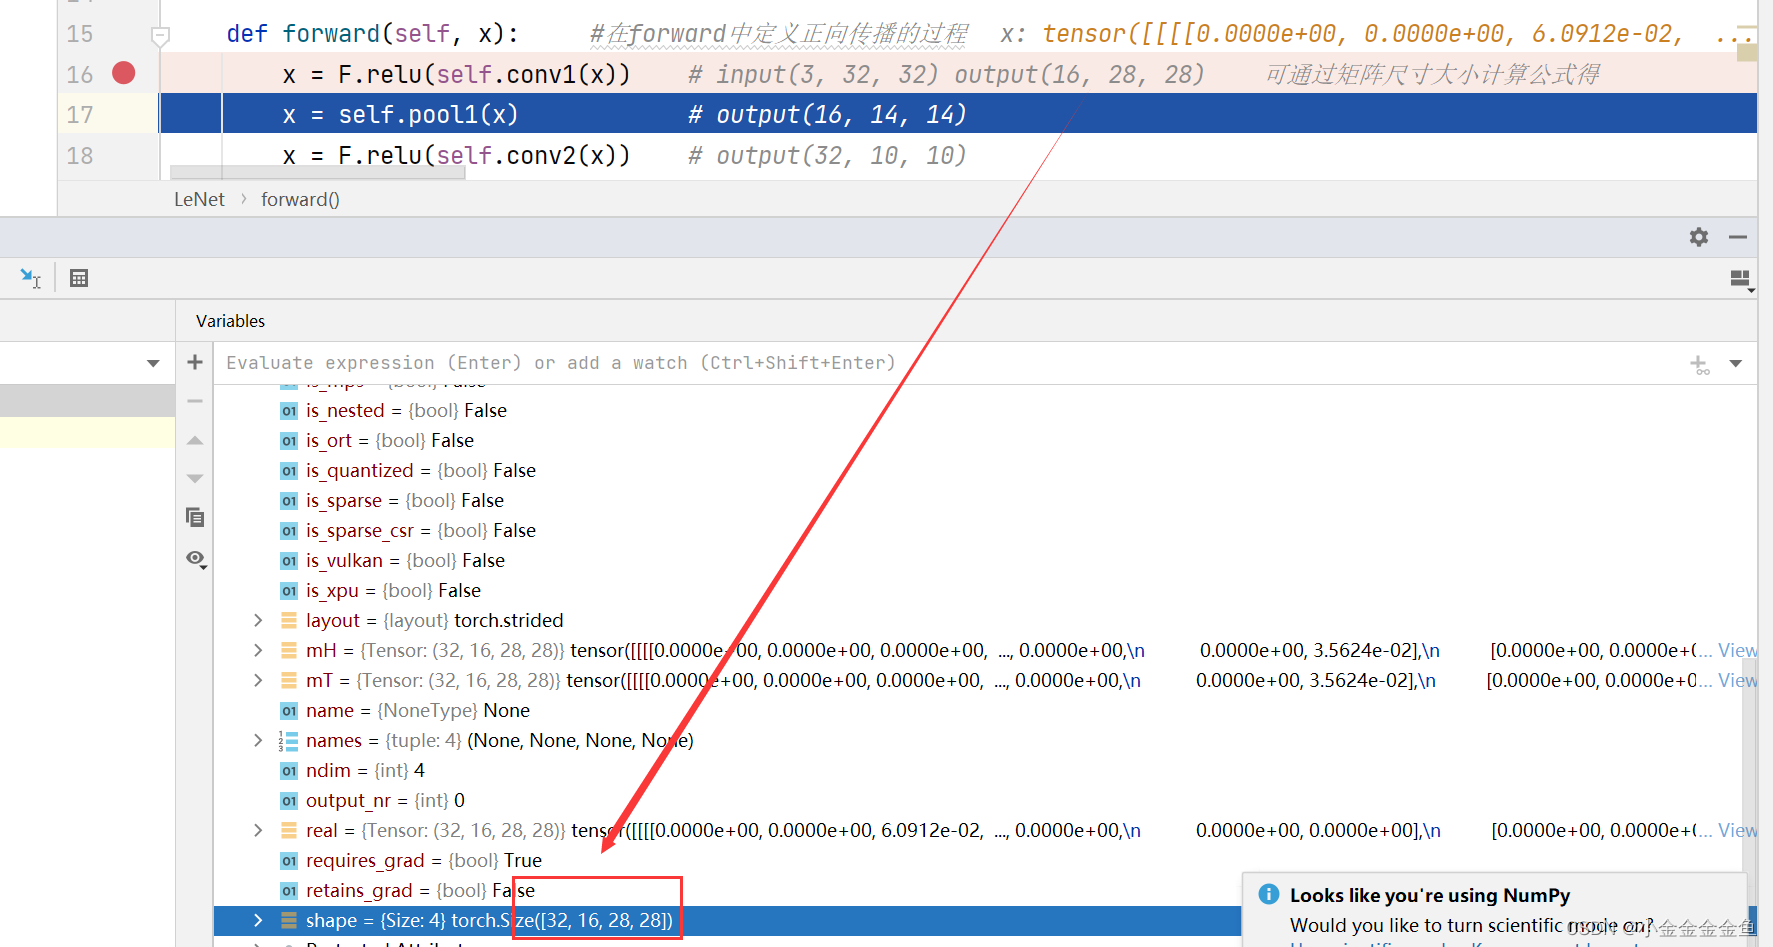Open the layout settings icon

1741,279
